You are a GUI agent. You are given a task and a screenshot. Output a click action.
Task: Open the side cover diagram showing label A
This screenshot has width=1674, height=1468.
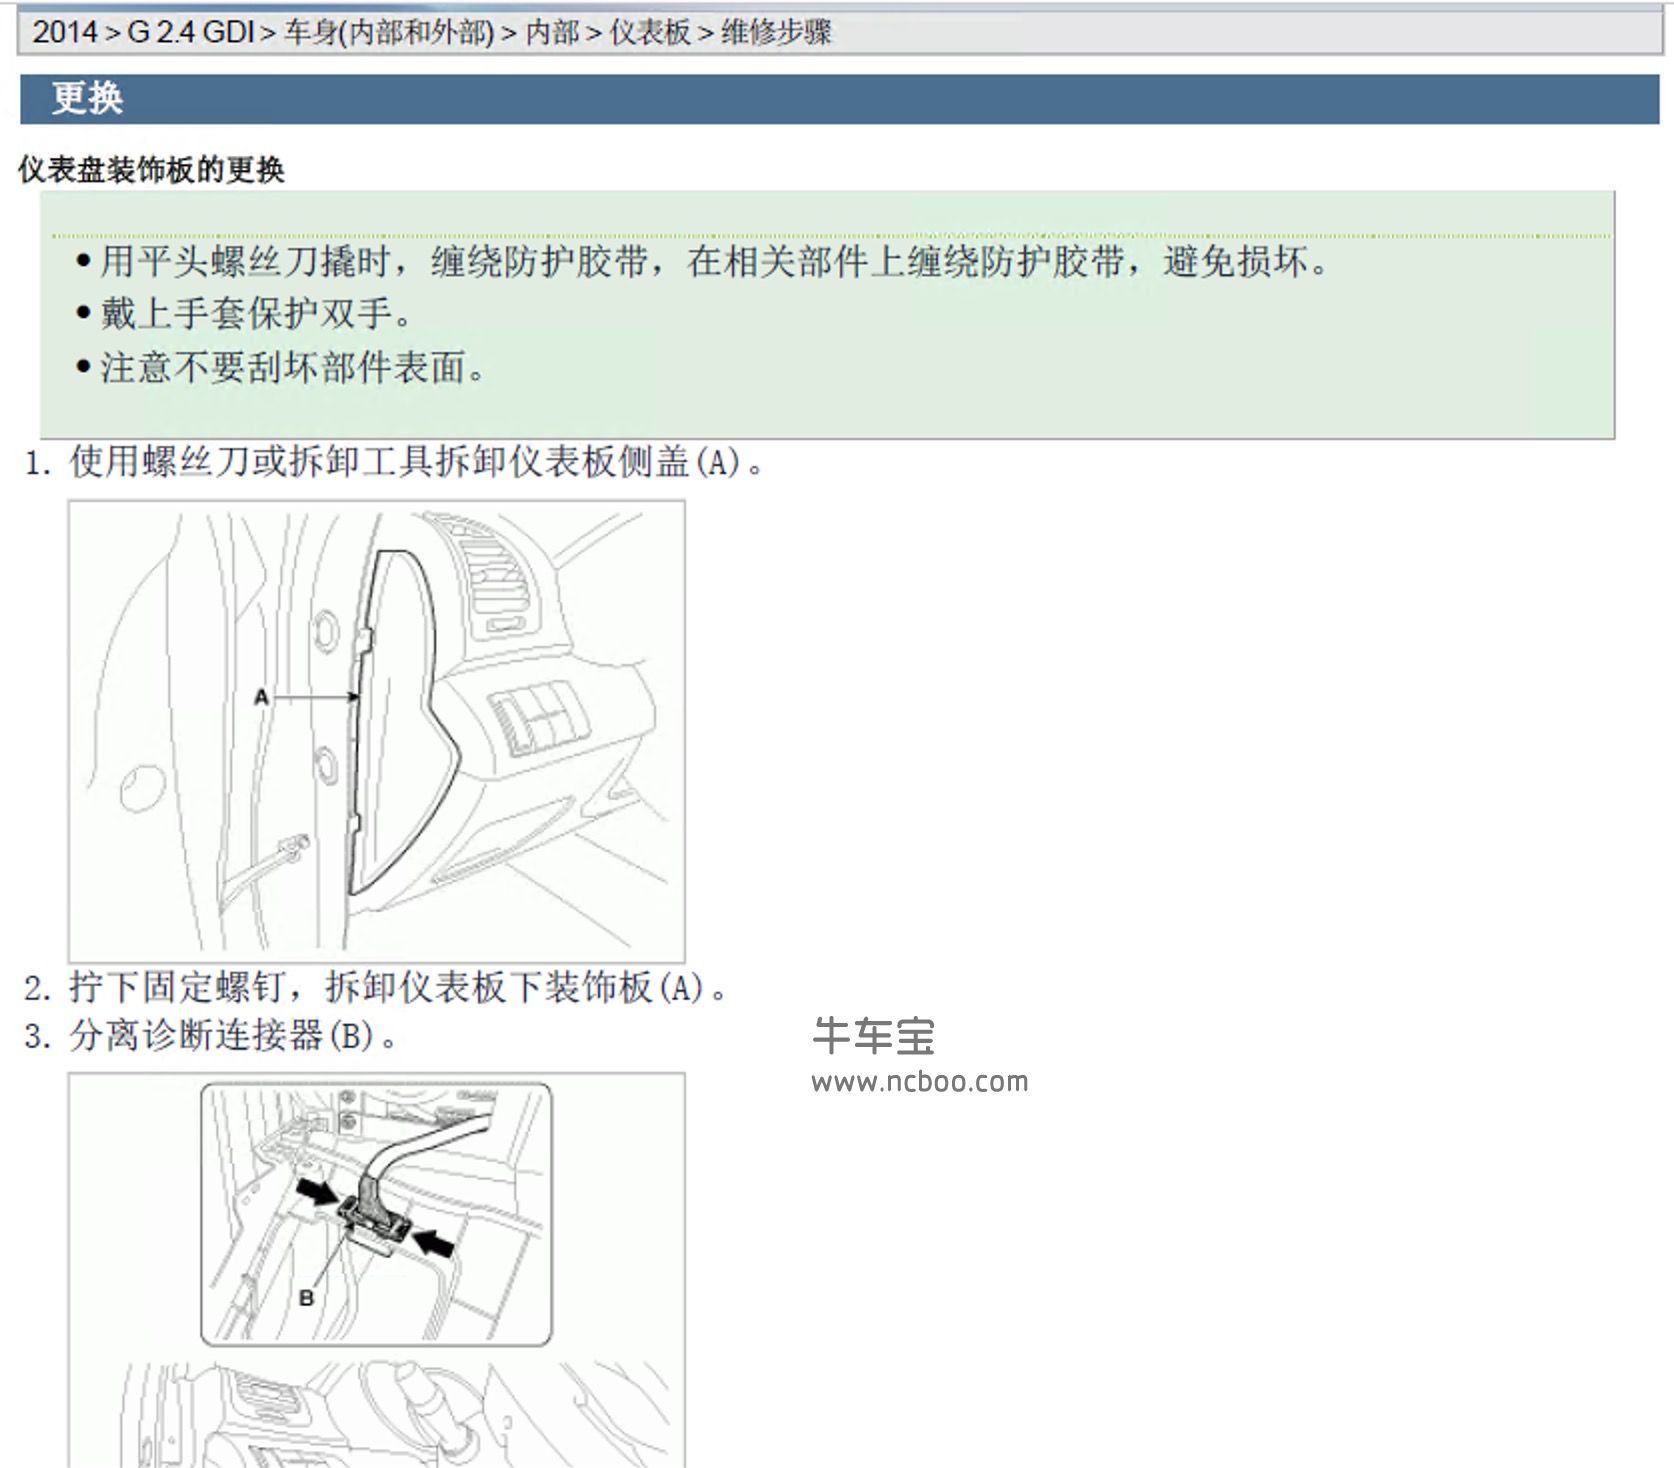pos(376,731)
